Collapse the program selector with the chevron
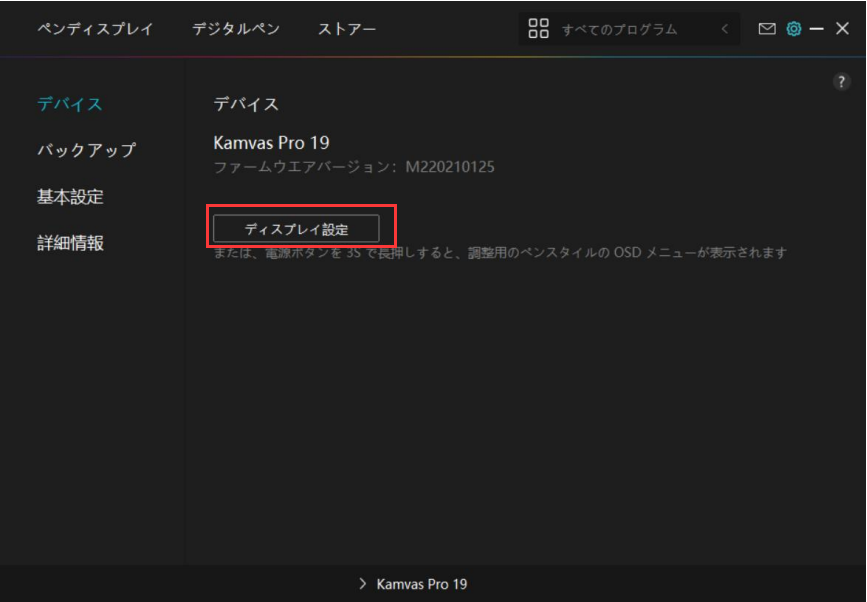This screenshot has width=867, height=602. click(724, 29)
